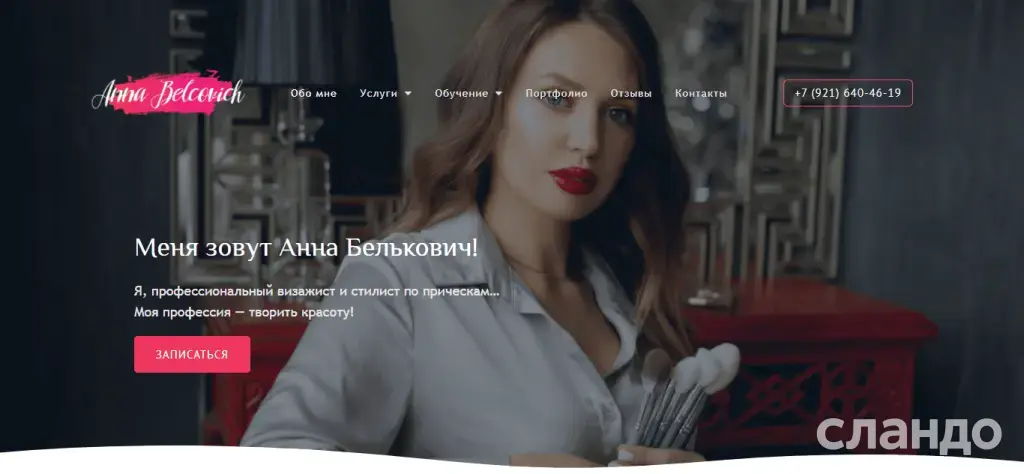1024x474 pixels.
Task: Open the Обо мне page
Action: pyautogui.click(x=313, y=93)
